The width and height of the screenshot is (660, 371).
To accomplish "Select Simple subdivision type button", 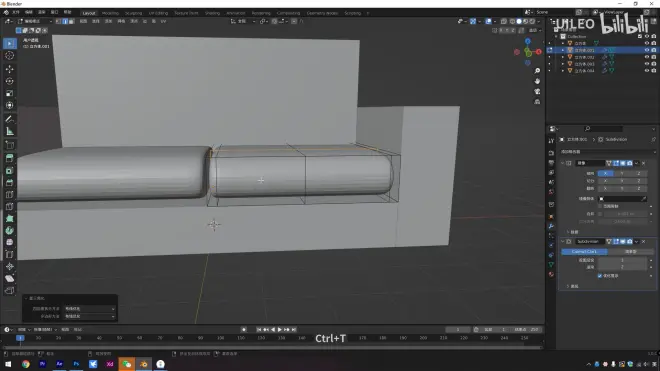I will [x=631, y=251].
